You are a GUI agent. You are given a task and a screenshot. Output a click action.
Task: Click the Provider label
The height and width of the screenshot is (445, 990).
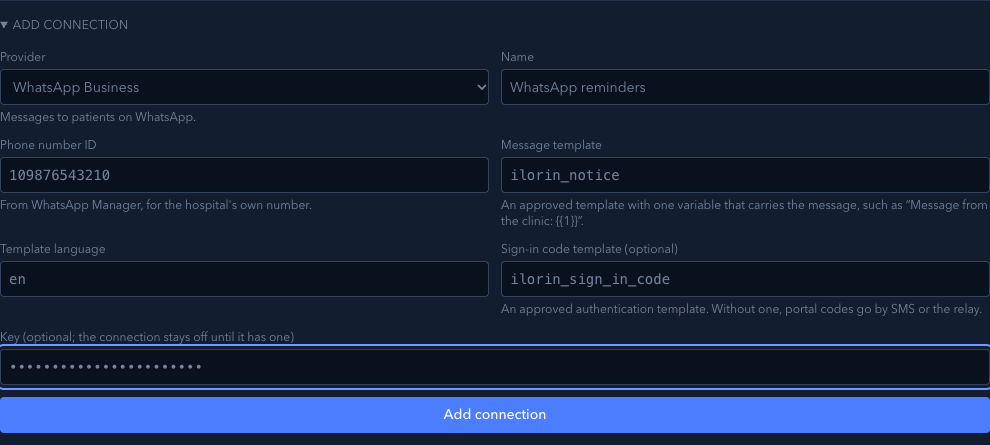coord(23,57)
